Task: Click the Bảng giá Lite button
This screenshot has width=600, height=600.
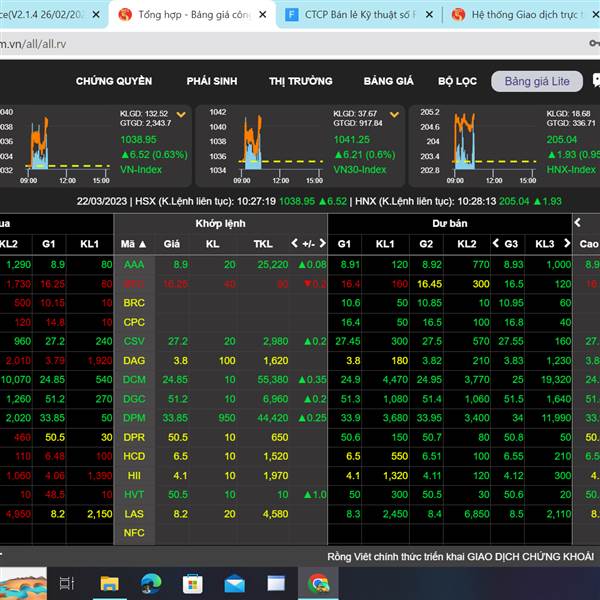Action: 537,81
